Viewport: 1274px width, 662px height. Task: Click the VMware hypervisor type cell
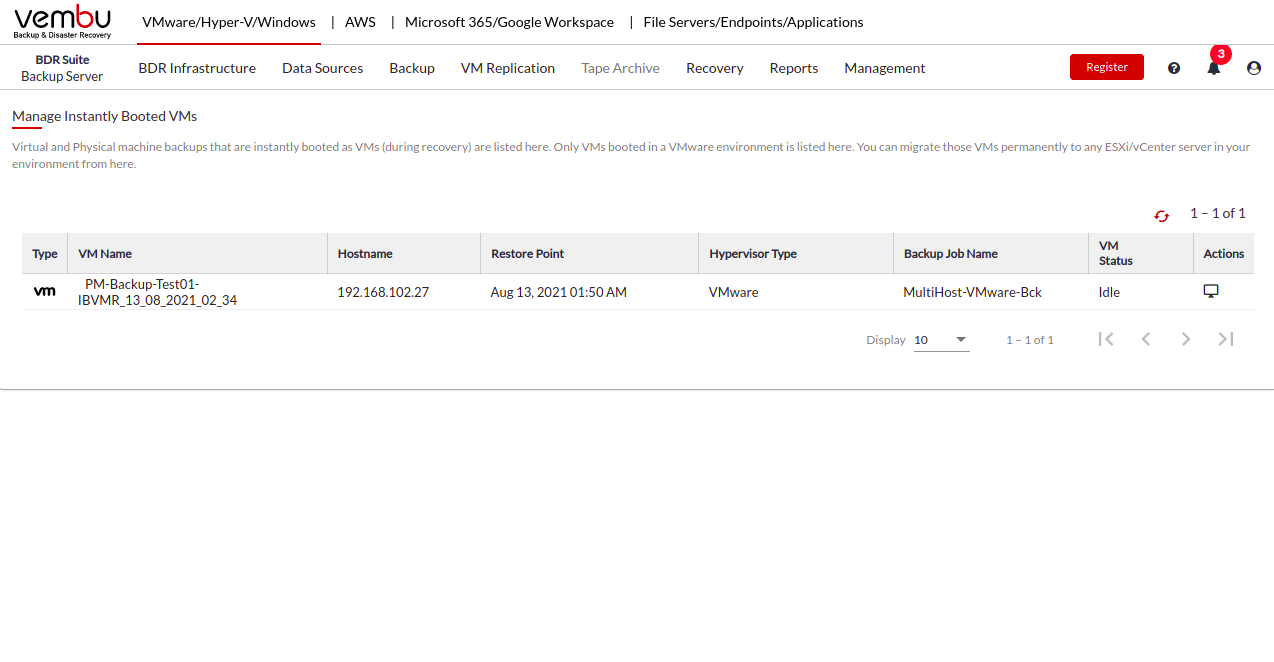pyautogui.click(x=734, y=292)
